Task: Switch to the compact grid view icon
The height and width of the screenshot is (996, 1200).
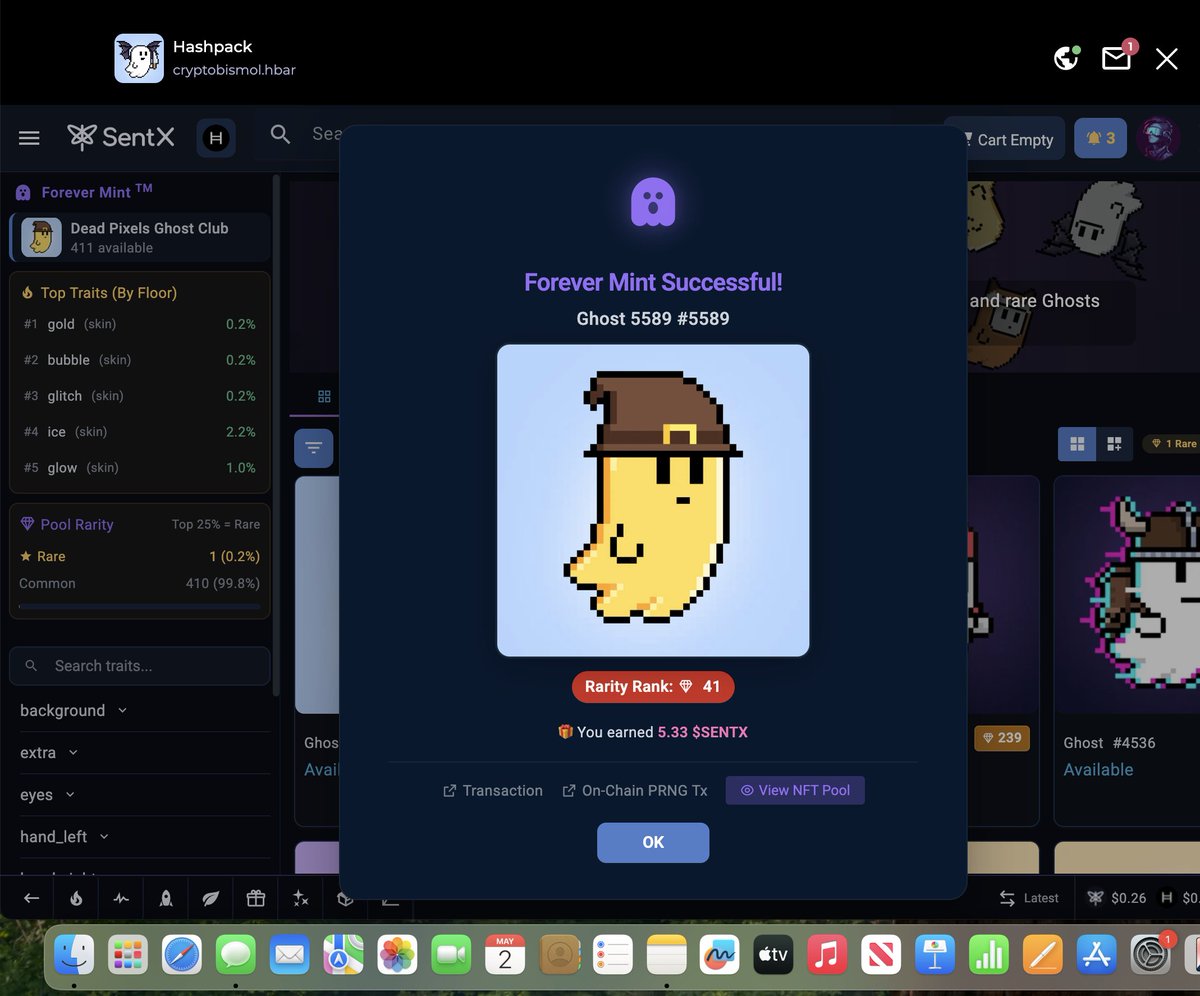Action: (x=1114, y=443)
